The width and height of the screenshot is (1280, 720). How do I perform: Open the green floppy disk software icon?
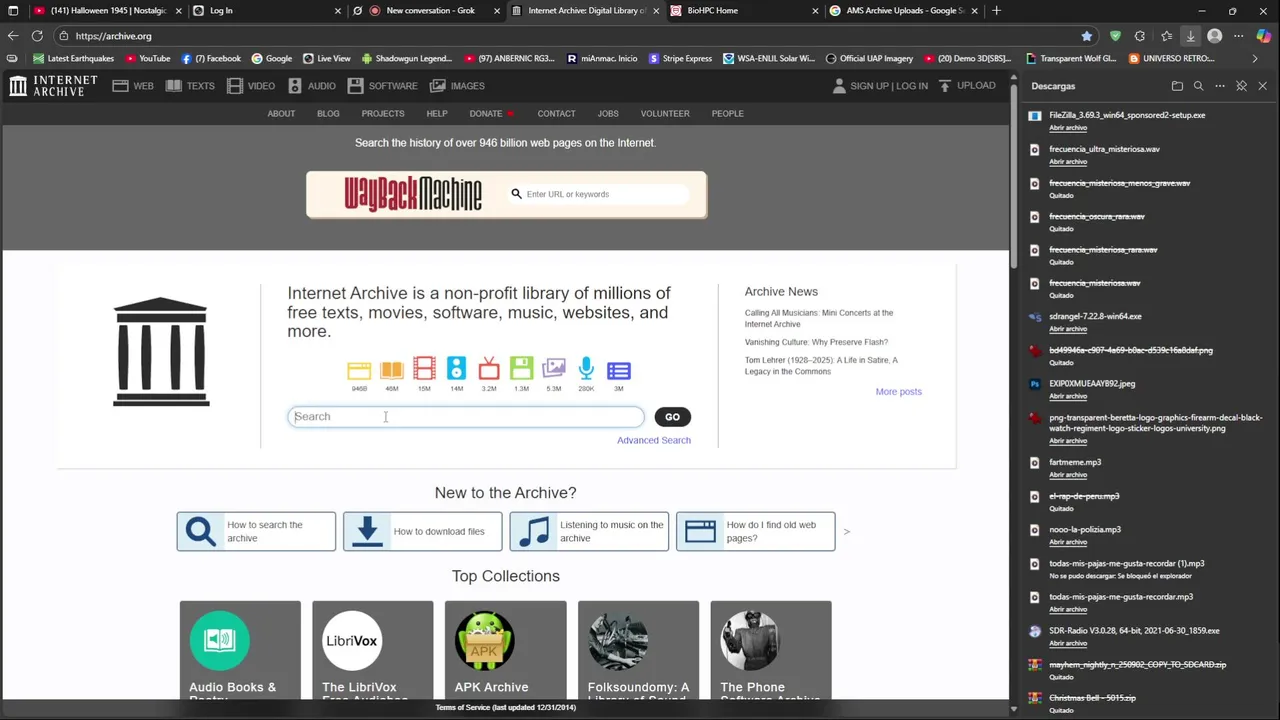point(521,369)
